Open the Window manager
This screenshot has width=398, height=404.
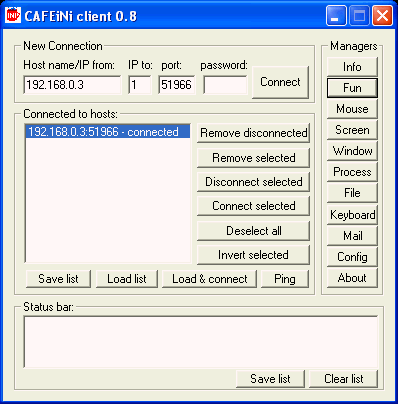coord(352,151)
